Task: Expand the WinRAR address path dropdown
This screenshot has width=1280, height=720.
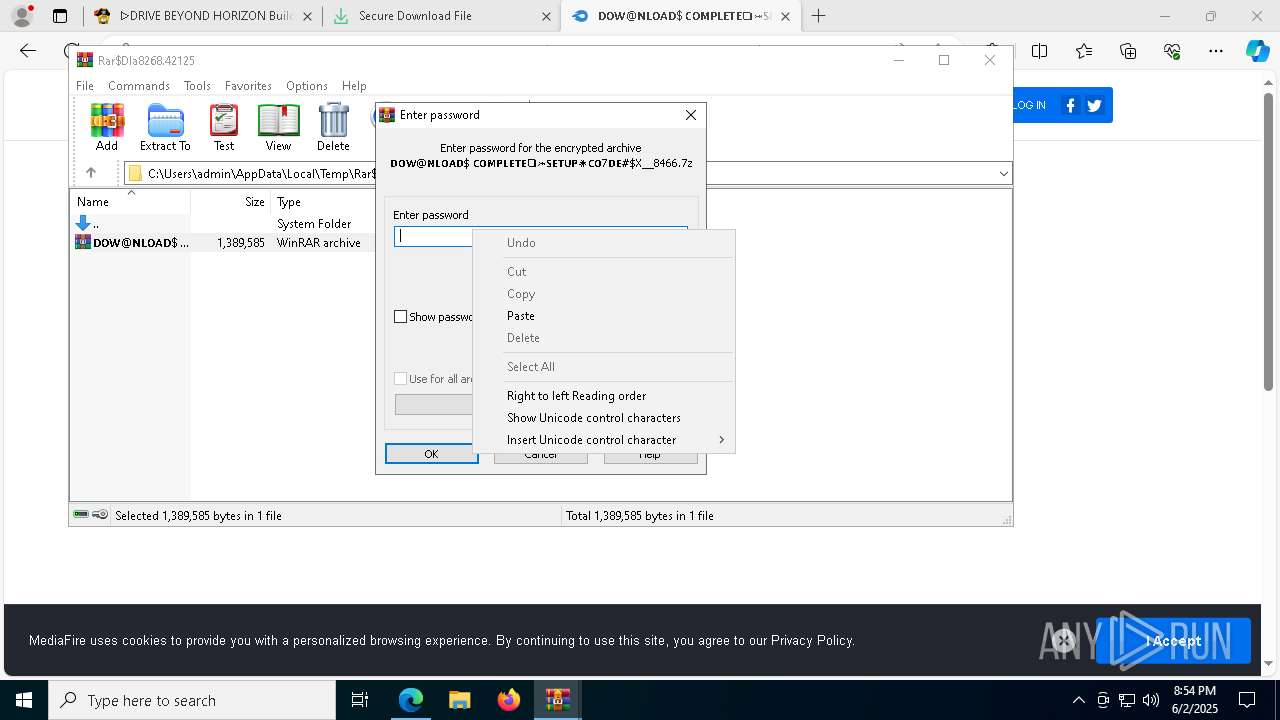Action: pos(1003,174)
